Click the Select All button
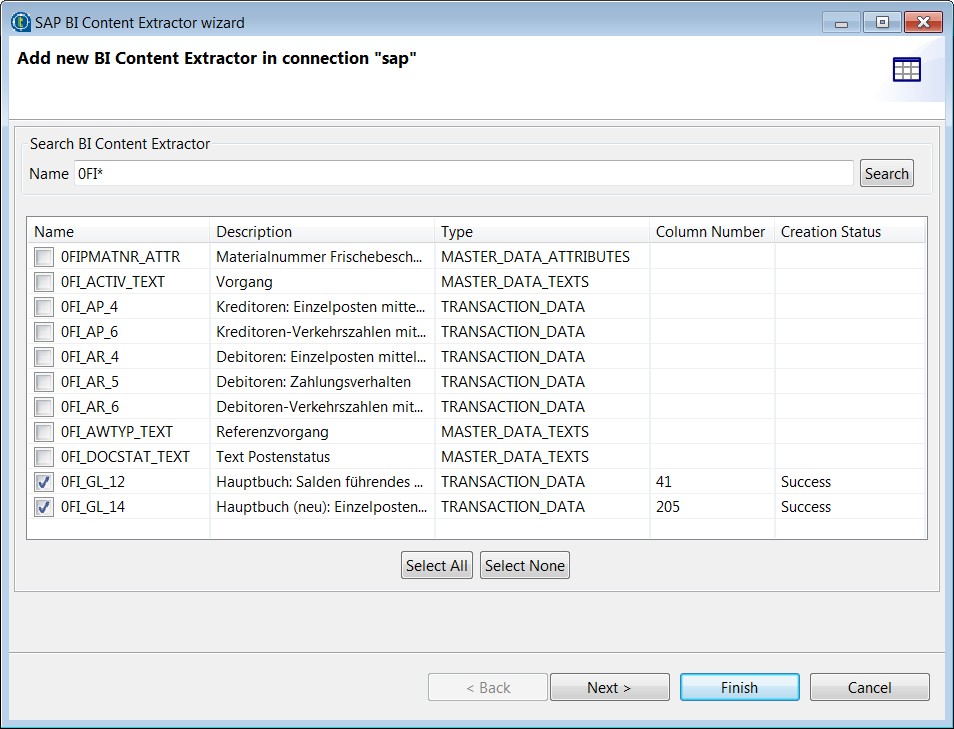Viewport: 954px width, 729px height. [436, 566]
